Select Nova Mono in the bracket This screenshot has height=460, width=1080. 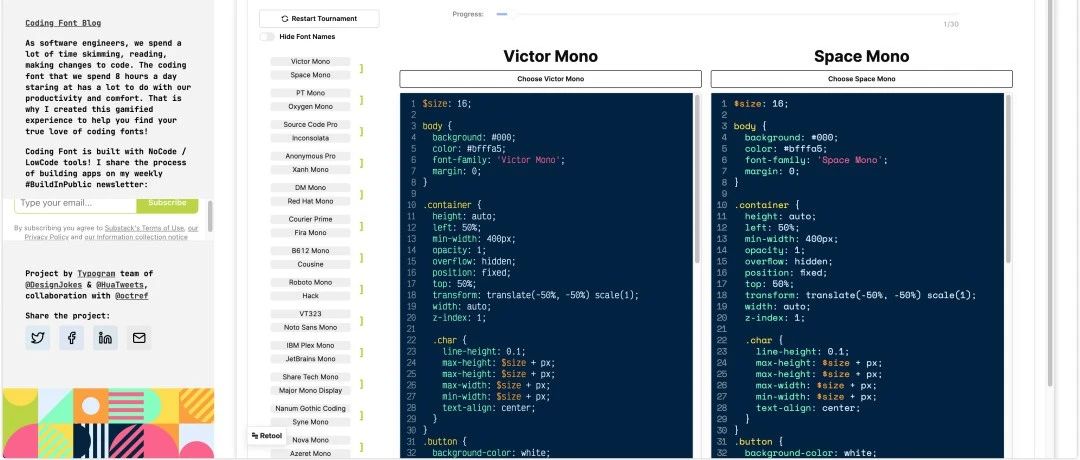[x=311, y=440]
